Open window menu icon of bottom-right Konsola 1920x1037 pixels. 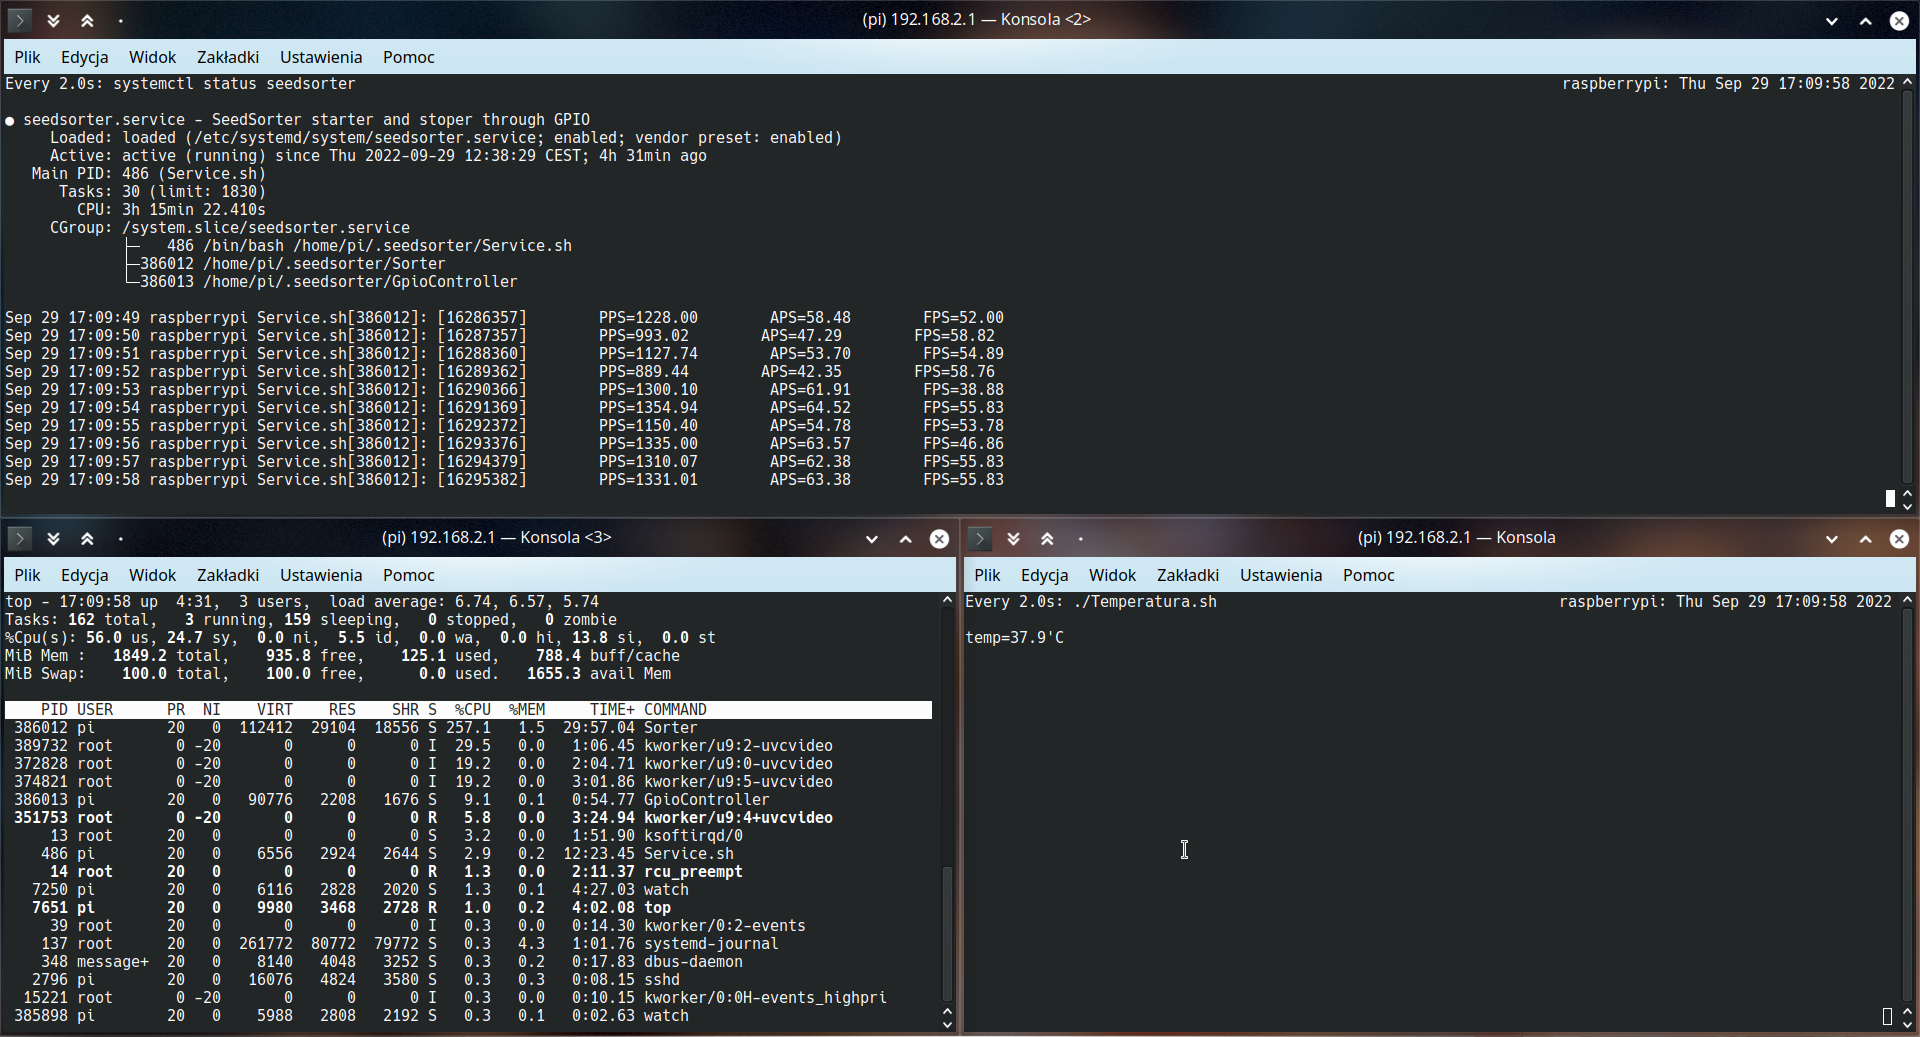point(979,538)
